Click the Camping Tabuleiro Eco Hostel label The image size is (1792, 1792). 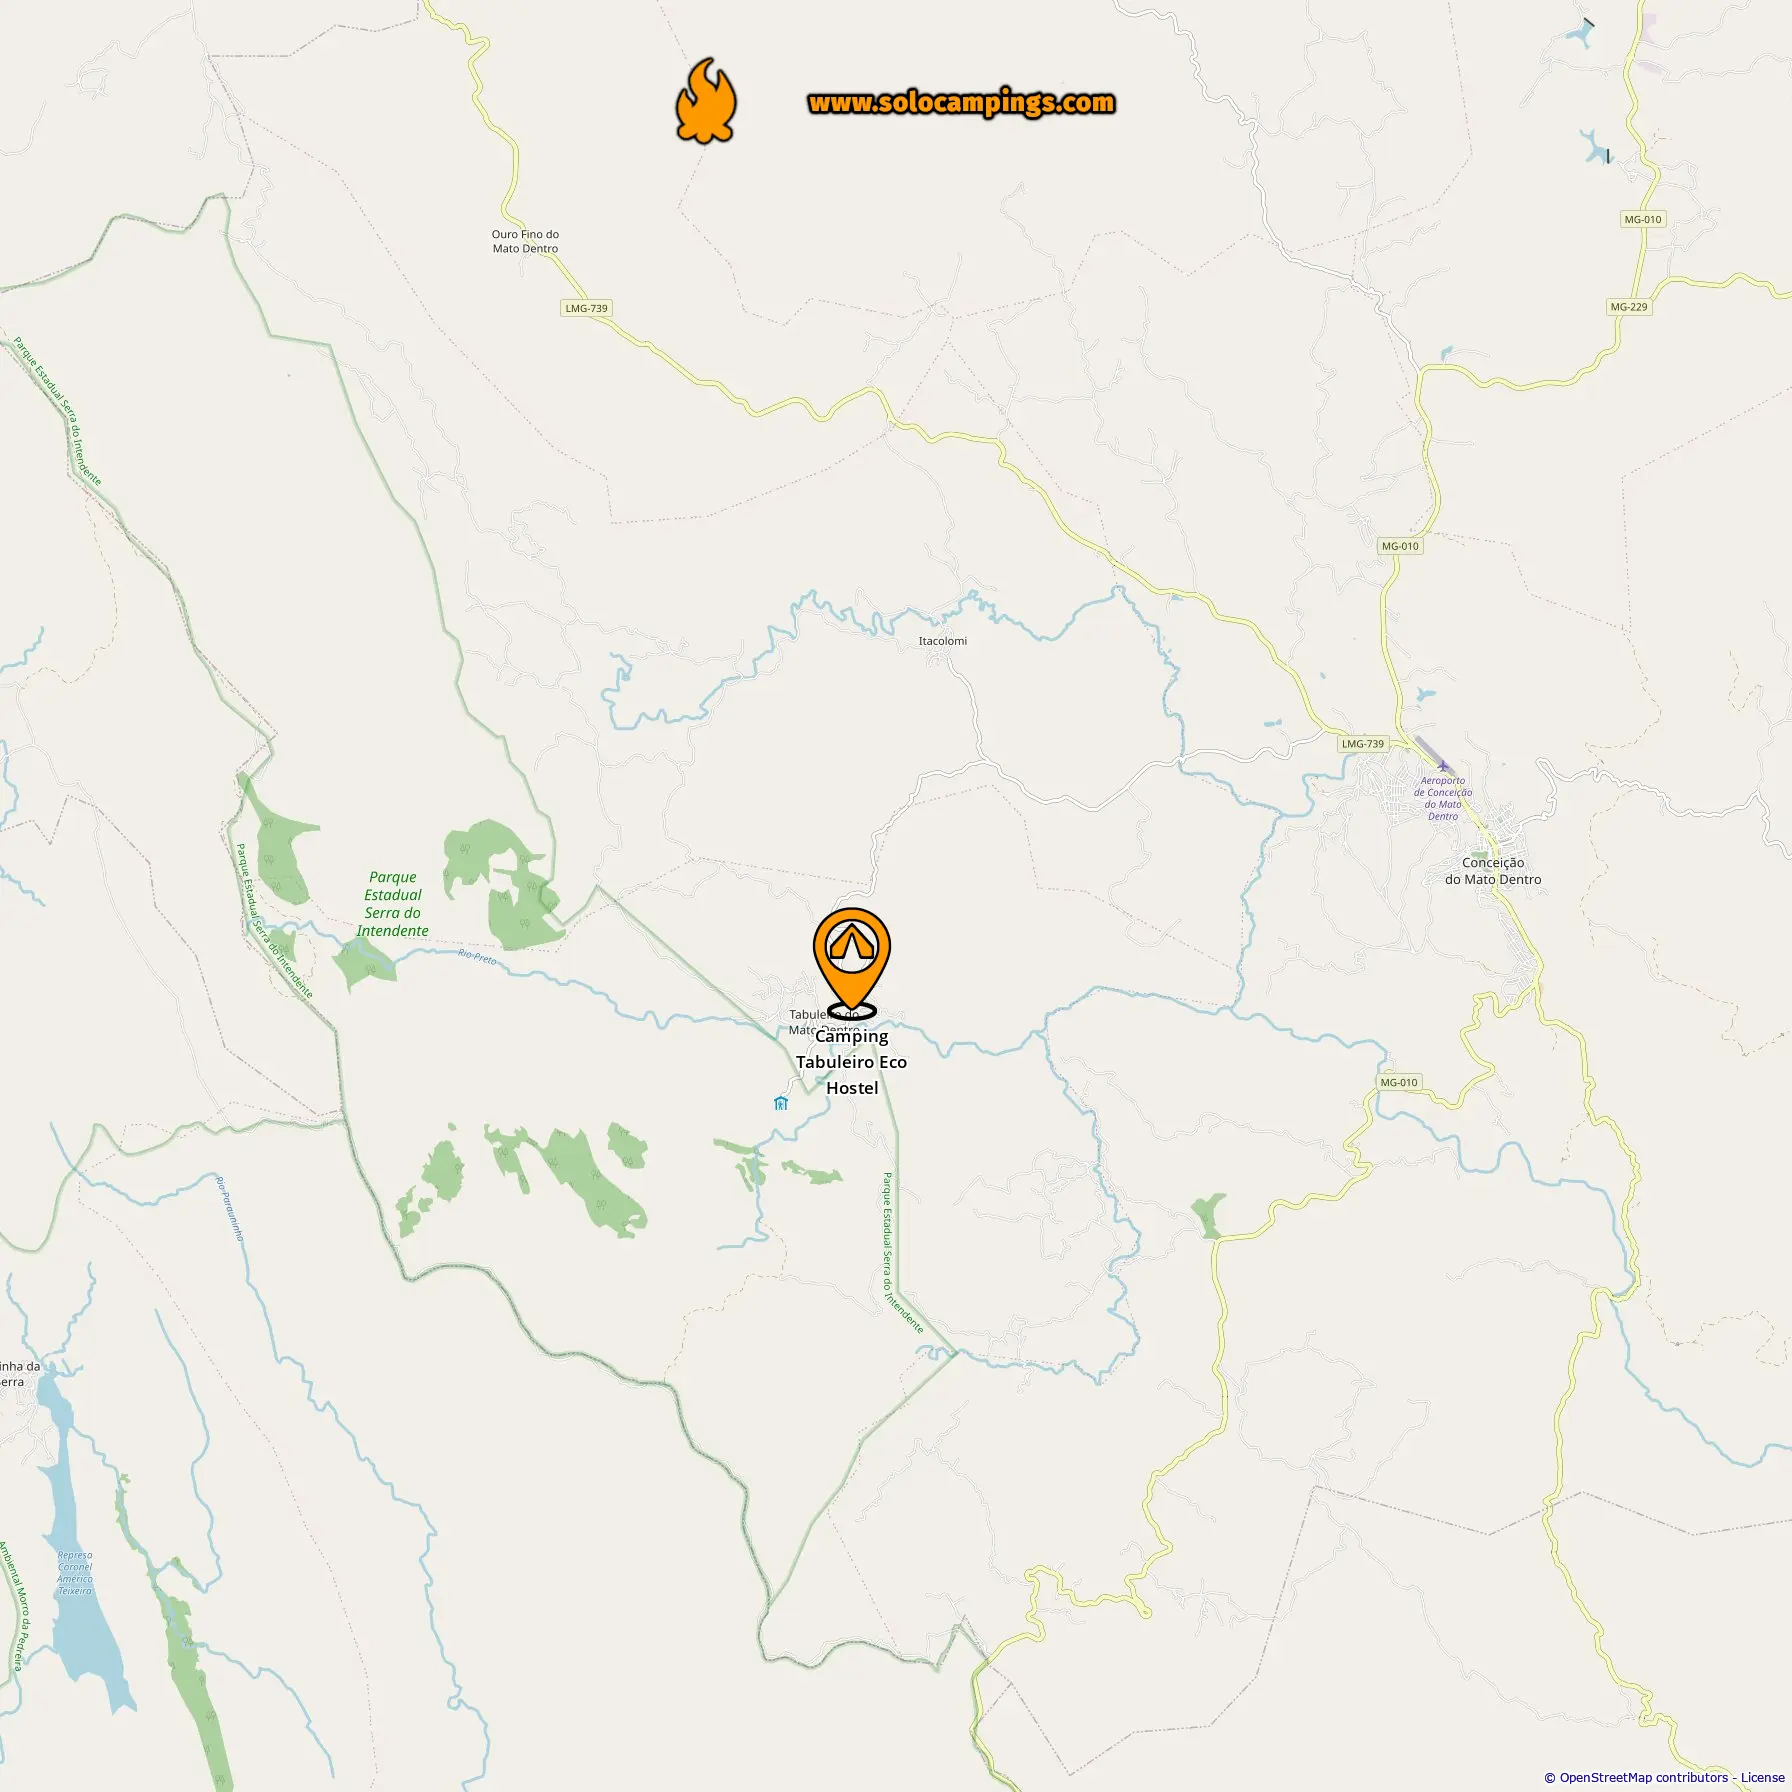tap(852, 1062)
